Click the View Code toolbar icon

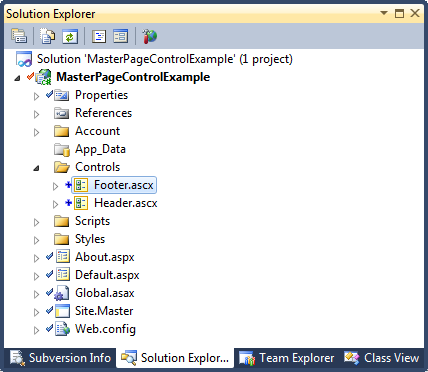click(x=99, y=36)
